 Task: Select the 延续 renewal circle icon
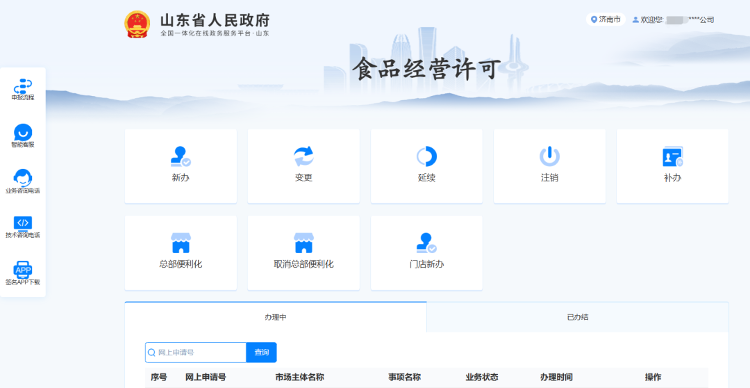coord(426,156)
